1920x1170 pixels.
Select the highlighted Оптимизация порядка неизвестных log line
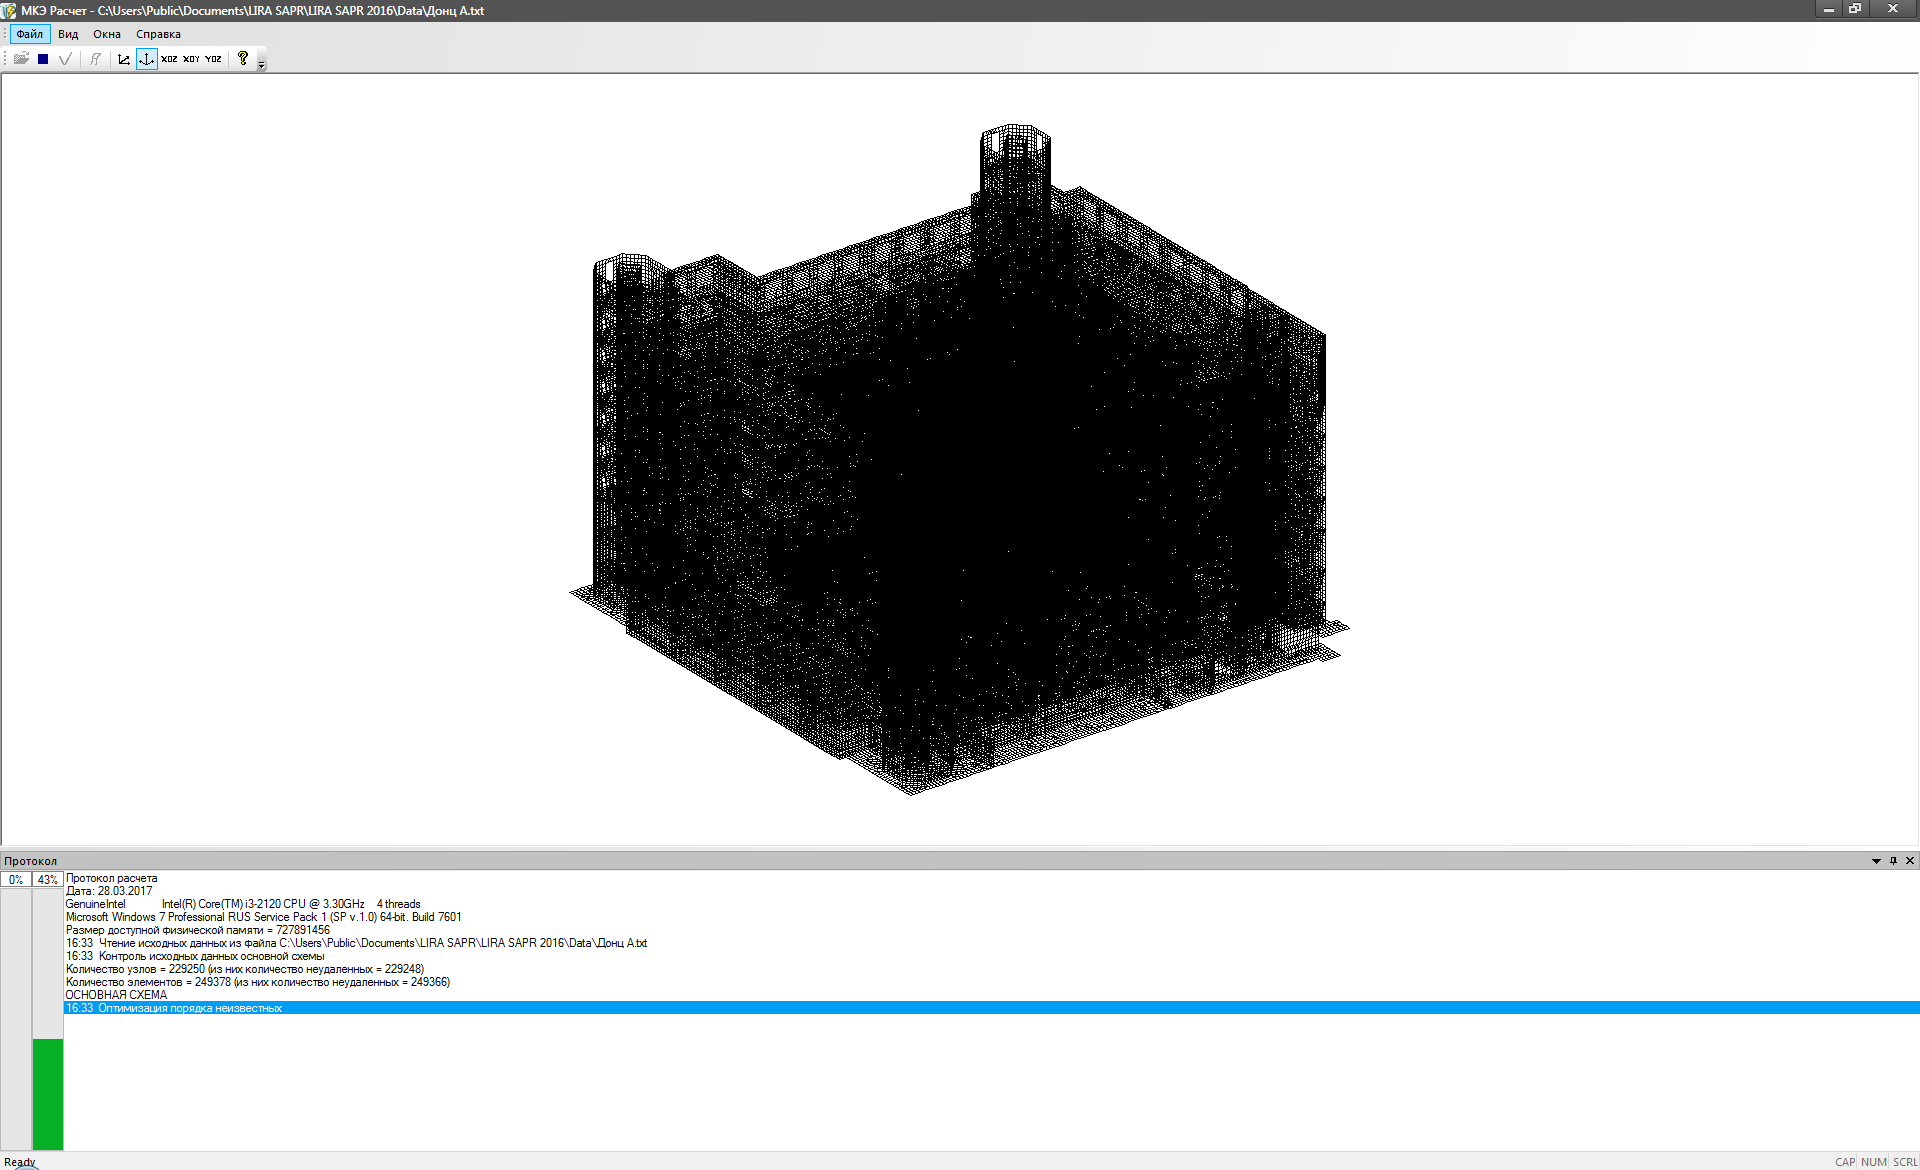175,1008
